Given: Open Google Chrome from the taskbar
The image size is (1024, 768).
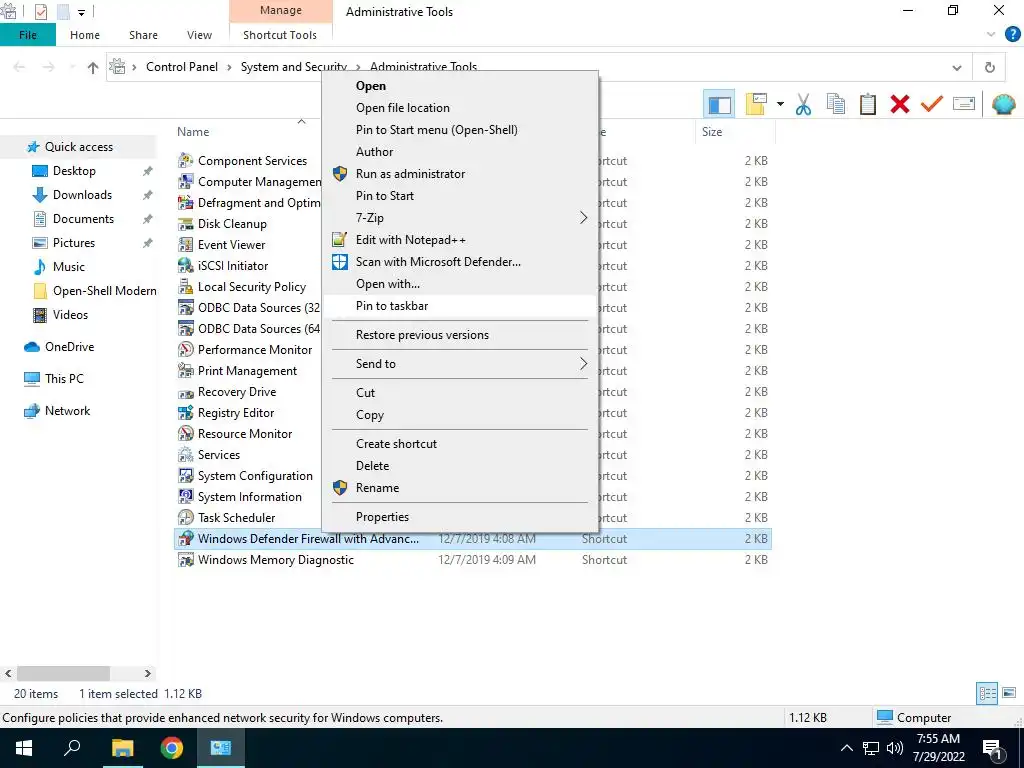Looking at the screenshot, I should point(171,748).
